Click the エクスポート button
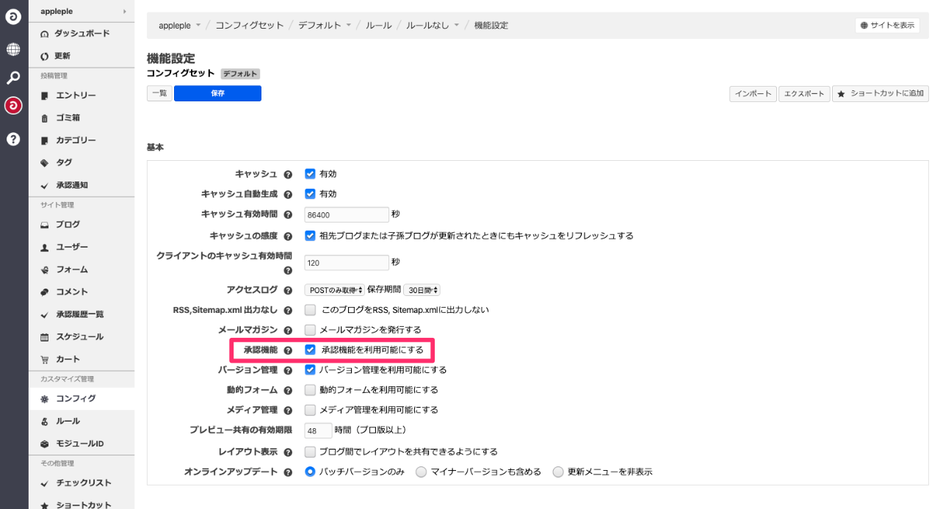Image resolution: width=940 pixels, height=509 pixels. point(804,93)
